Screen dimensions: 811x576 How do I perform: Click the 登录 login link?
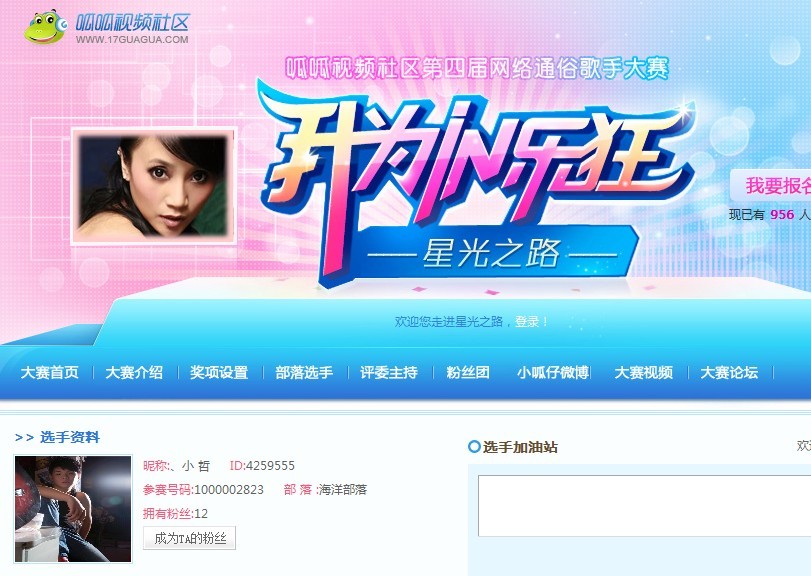coord(527,322)
